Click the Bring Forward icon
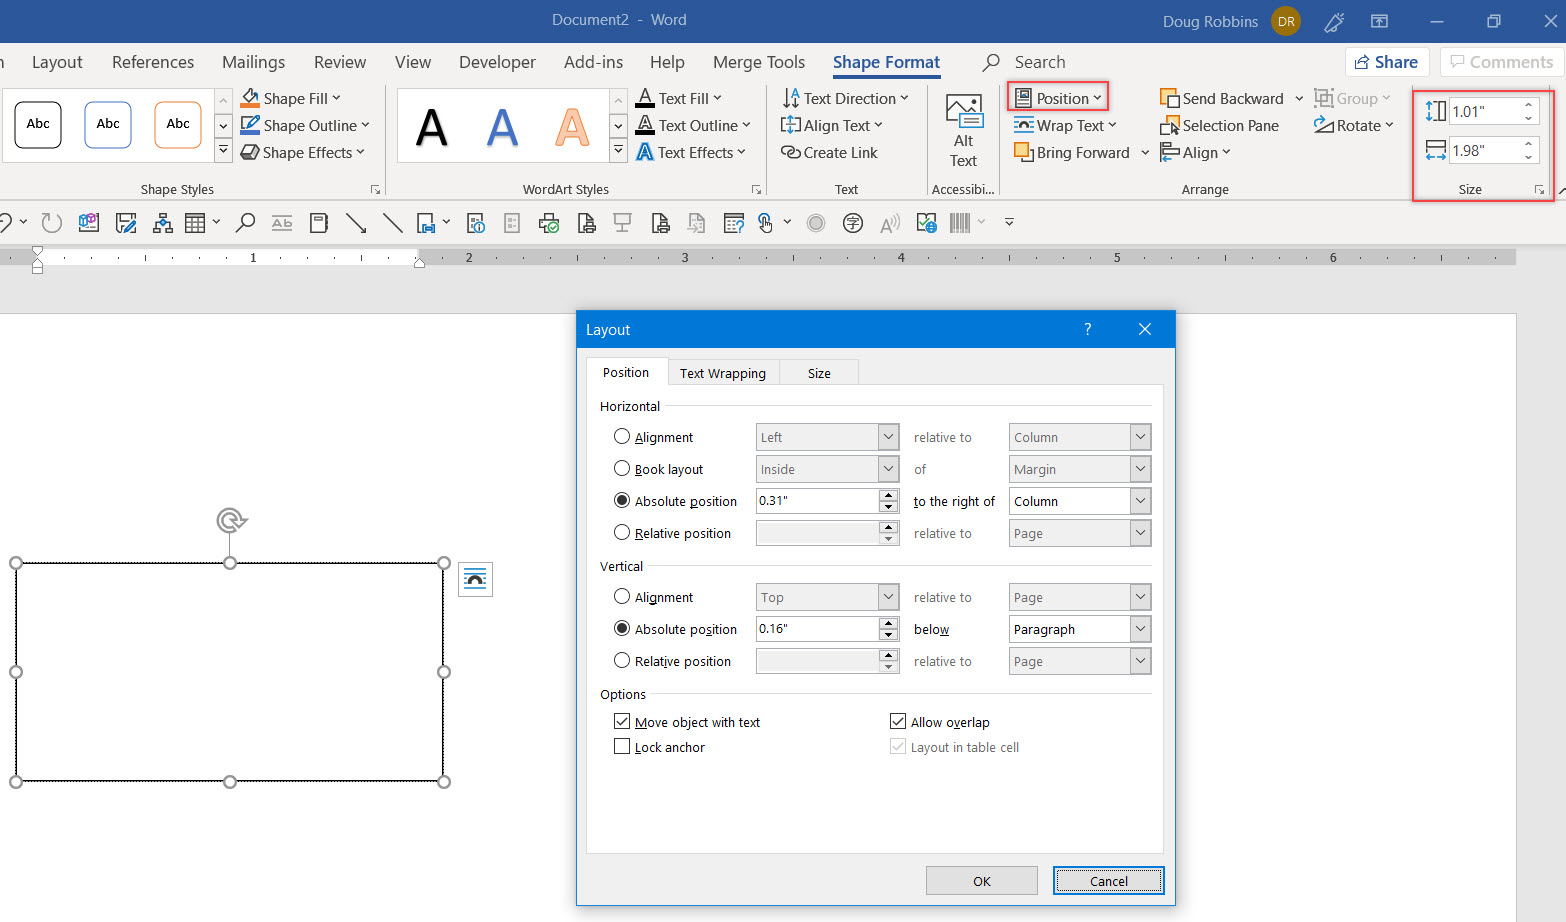Screen dimensions: 1566x922 coord(1023,152)
